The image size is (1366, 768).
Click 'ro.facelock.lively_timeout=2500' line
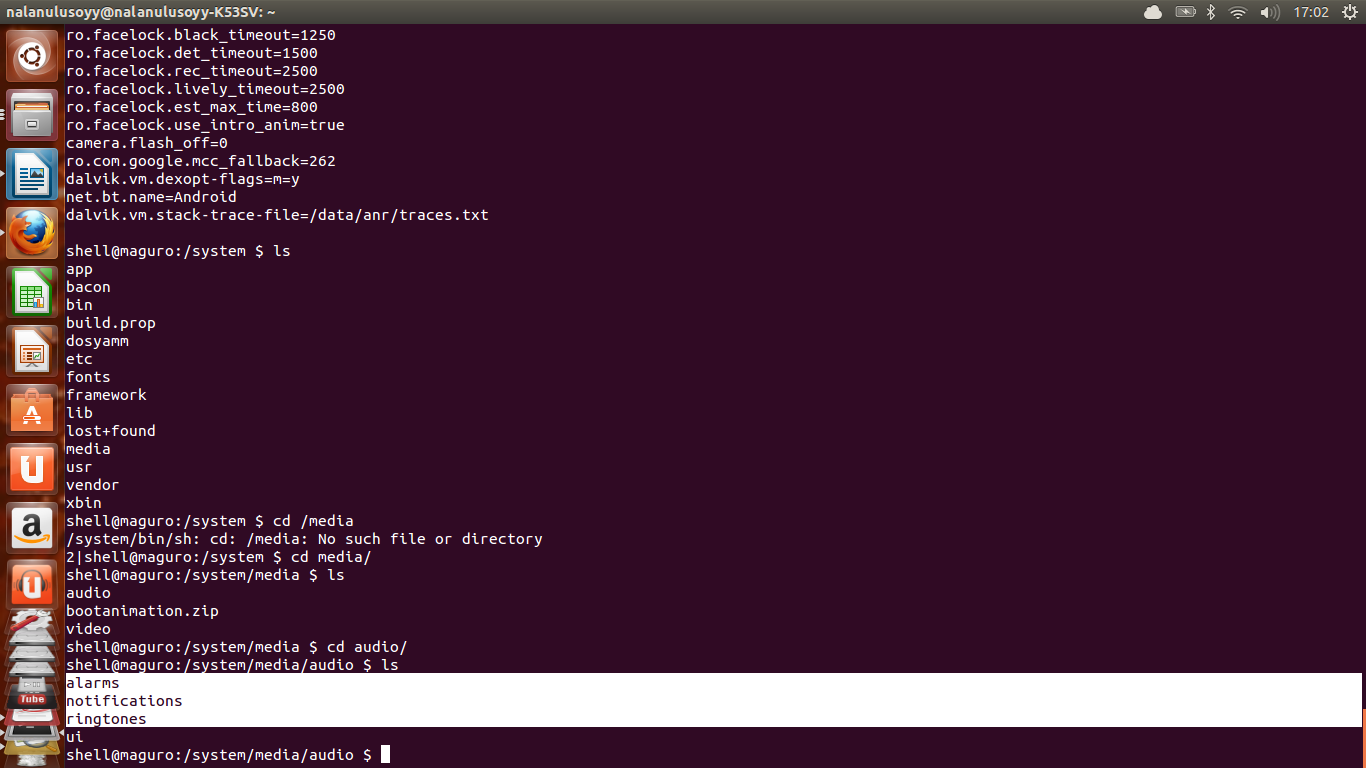pyautogui.click(x=205, y=89)
